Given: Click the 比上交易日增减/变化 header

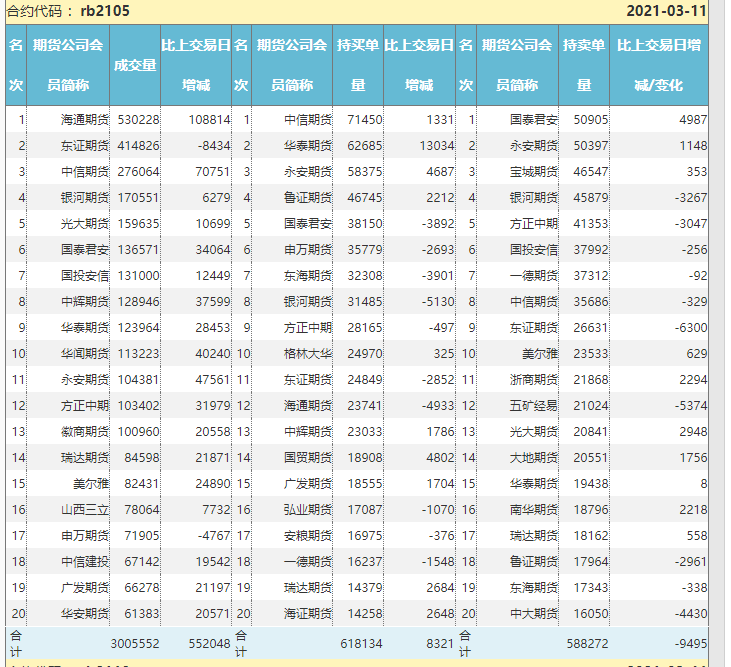Looking at the screenshot, I should (x=659, y=65).
